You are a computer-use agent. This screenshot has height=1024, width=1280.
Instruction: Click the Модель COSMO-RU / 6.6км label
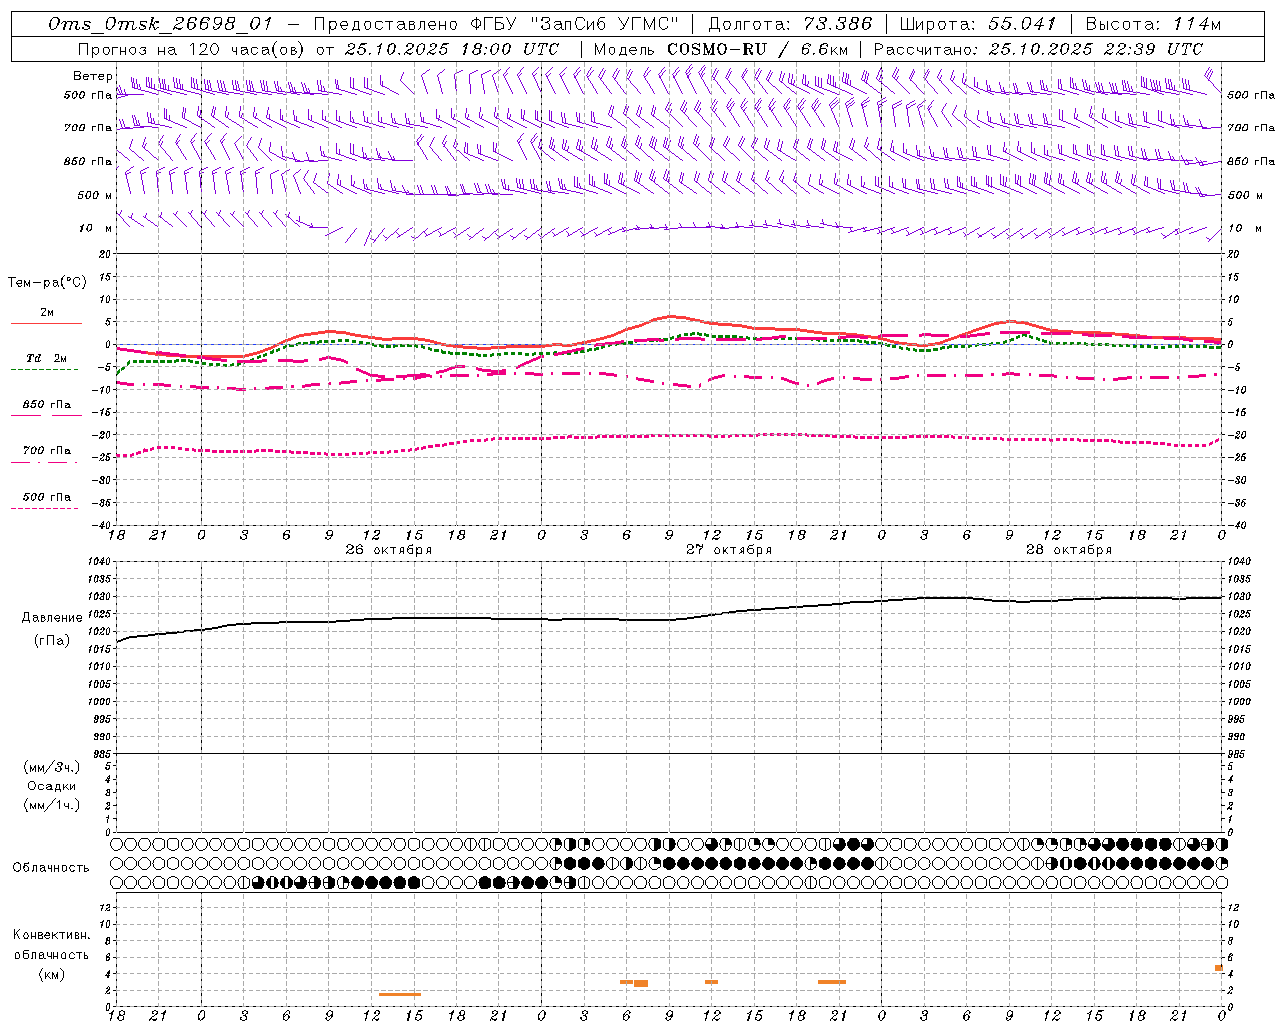[x=721, y=48]
